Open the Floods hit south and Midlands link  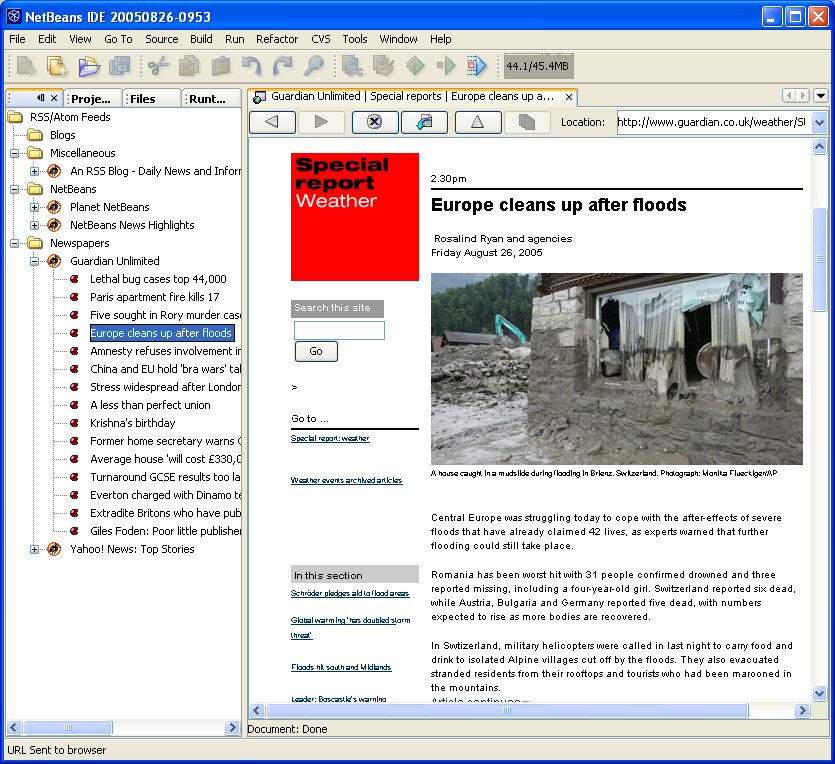coord(341,667)
